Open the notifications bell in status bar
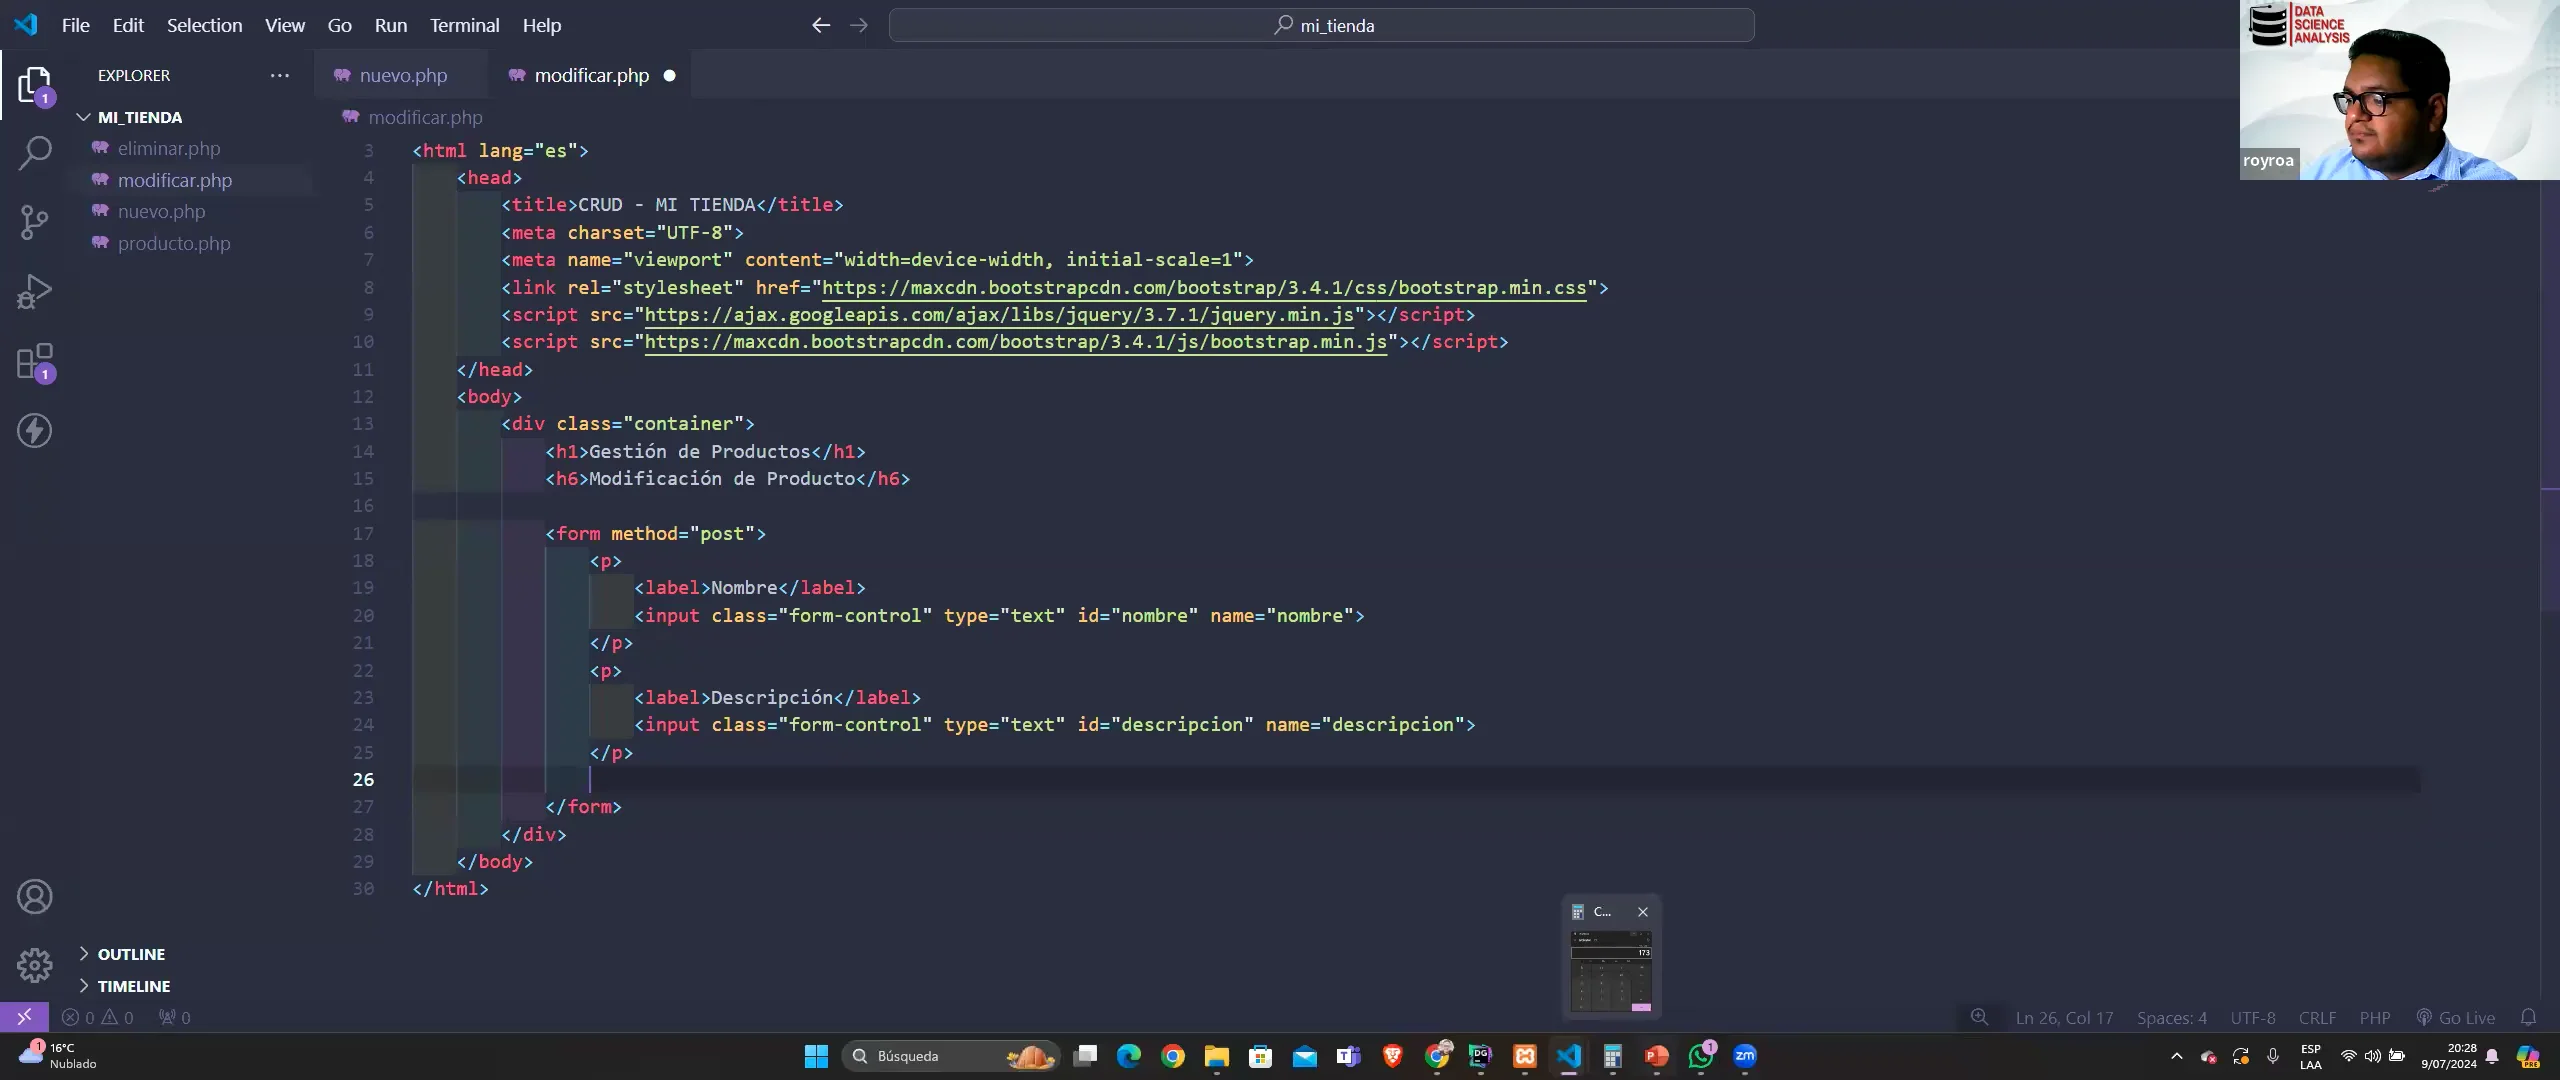Screen dimensions: 2560x1080 2530,1017
